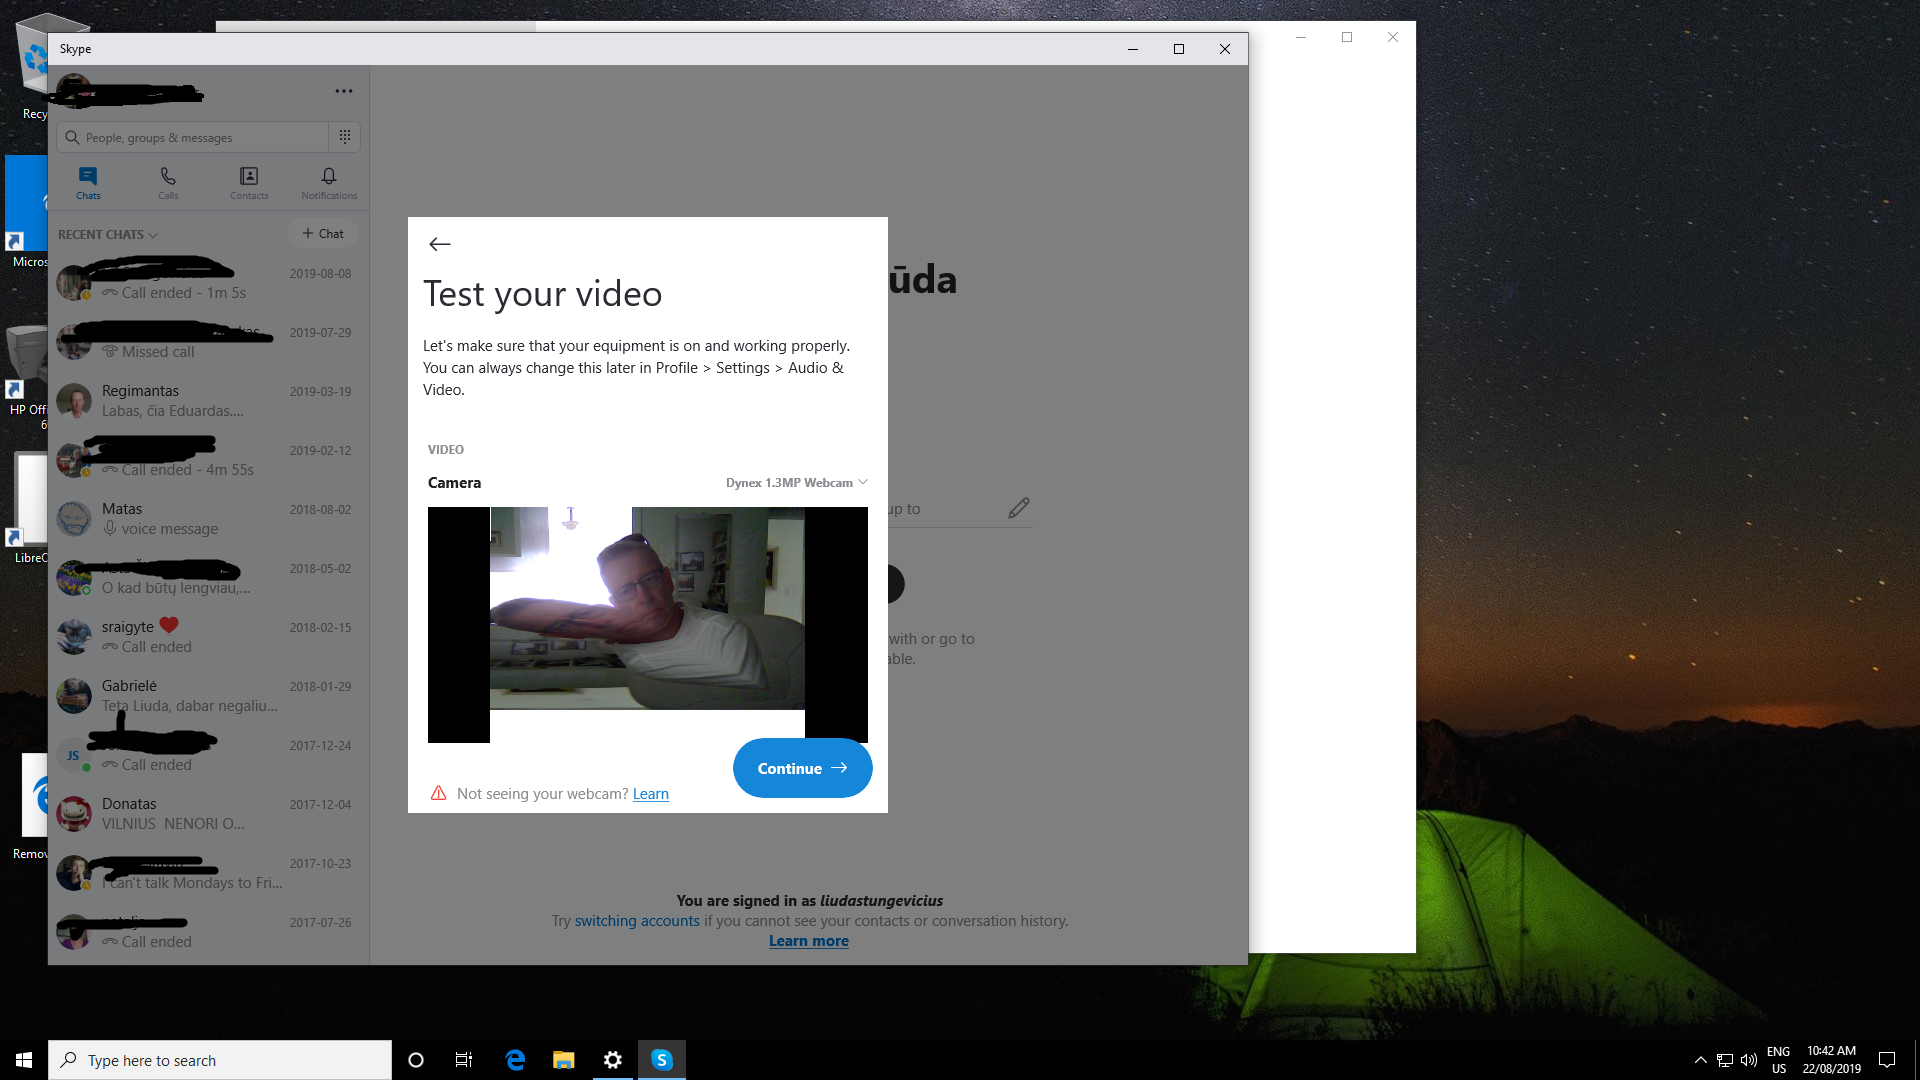The height and width of the screenshot is (1080, 1920).
Task: Open the chat with Call ended - 4m 55s
Action: tap(209, 460)
